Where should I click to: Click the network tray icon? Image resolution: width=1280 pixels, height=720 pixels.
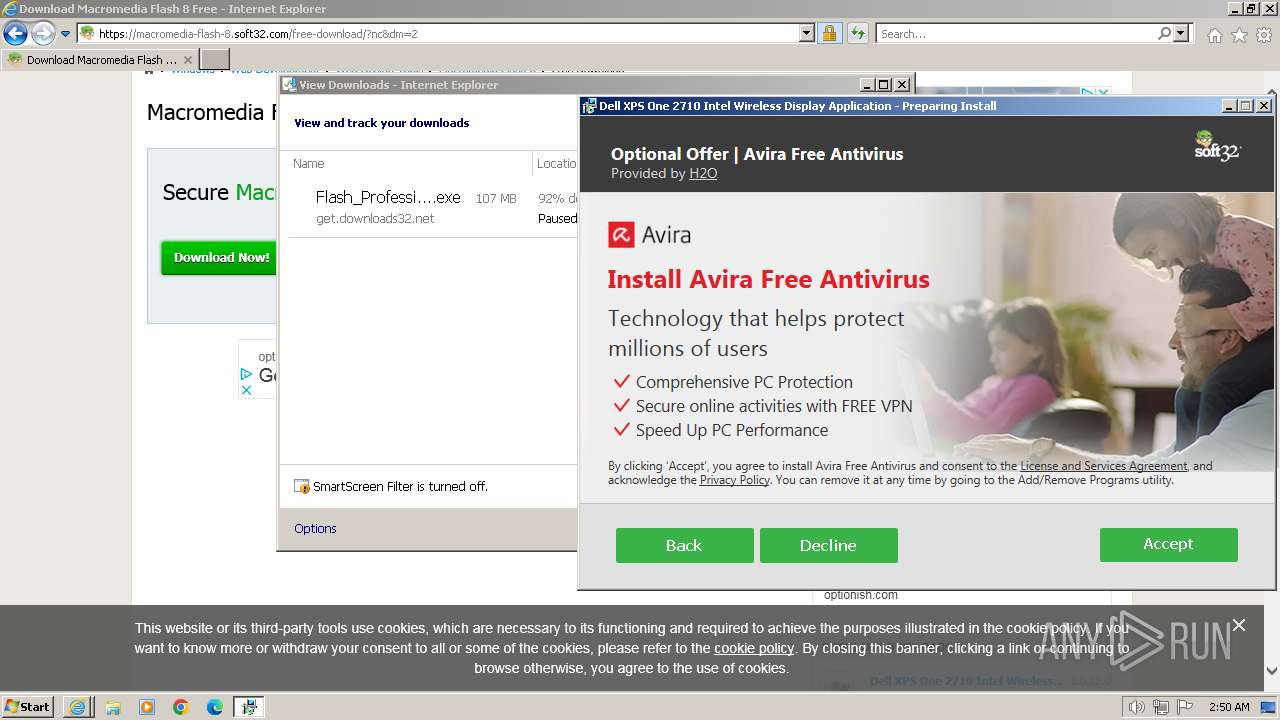[1161, 707]
